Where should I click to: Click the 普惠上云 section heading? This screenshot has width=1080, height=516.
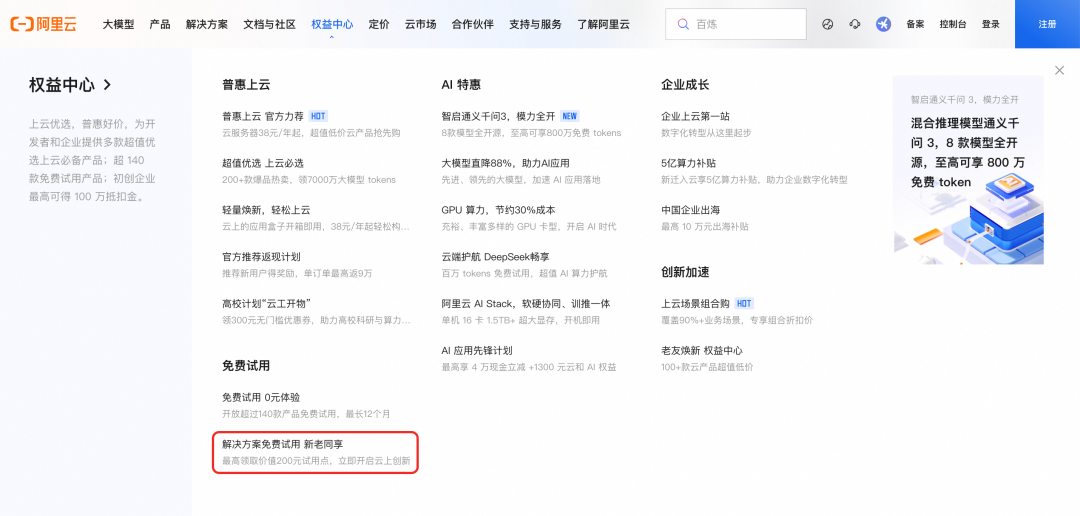click(x=246, y=85)
